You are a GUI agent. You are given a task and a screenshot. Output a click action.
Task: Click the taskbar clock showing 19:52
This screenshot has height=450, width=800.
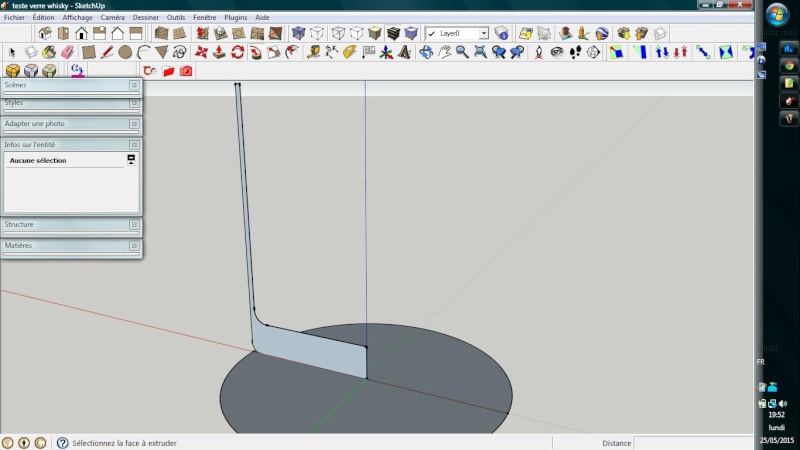(777, 415)
